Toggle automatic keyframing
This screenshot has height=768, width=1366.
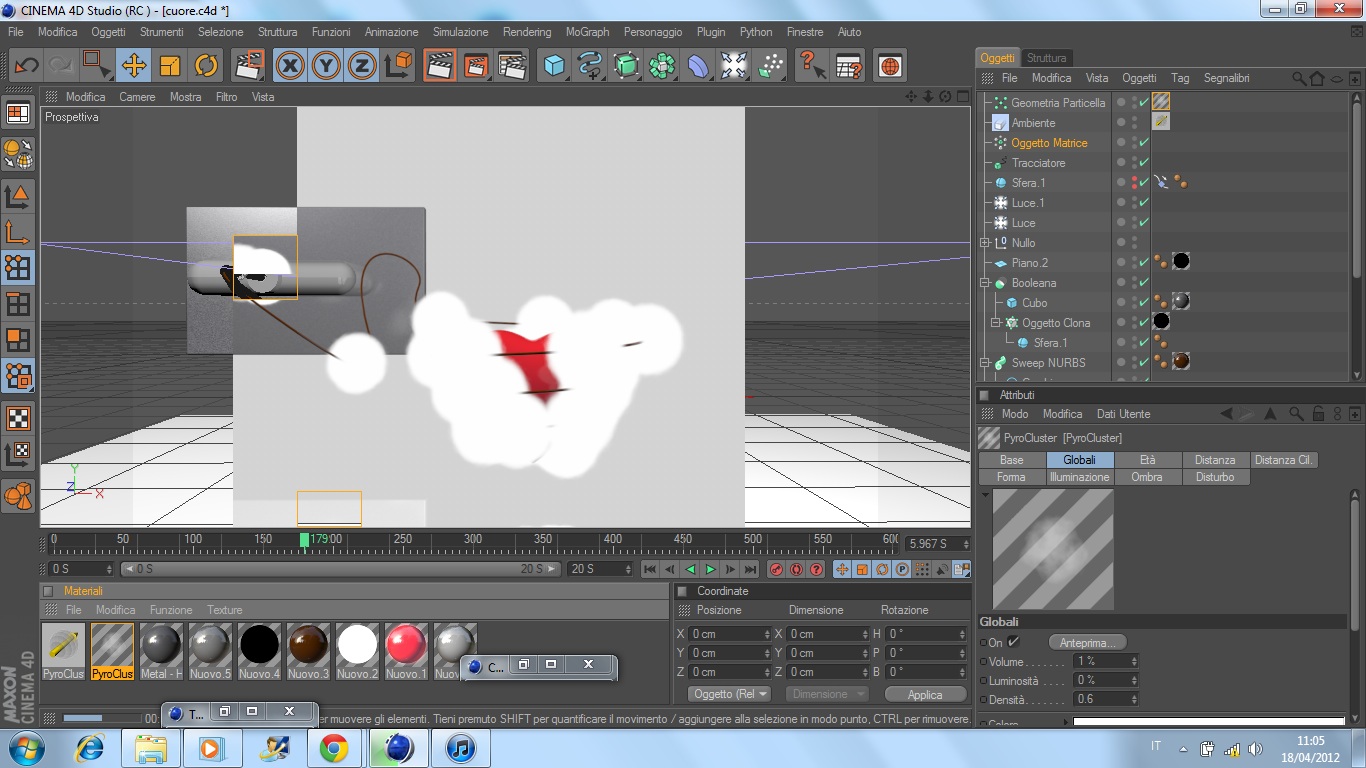coord(796,569)
